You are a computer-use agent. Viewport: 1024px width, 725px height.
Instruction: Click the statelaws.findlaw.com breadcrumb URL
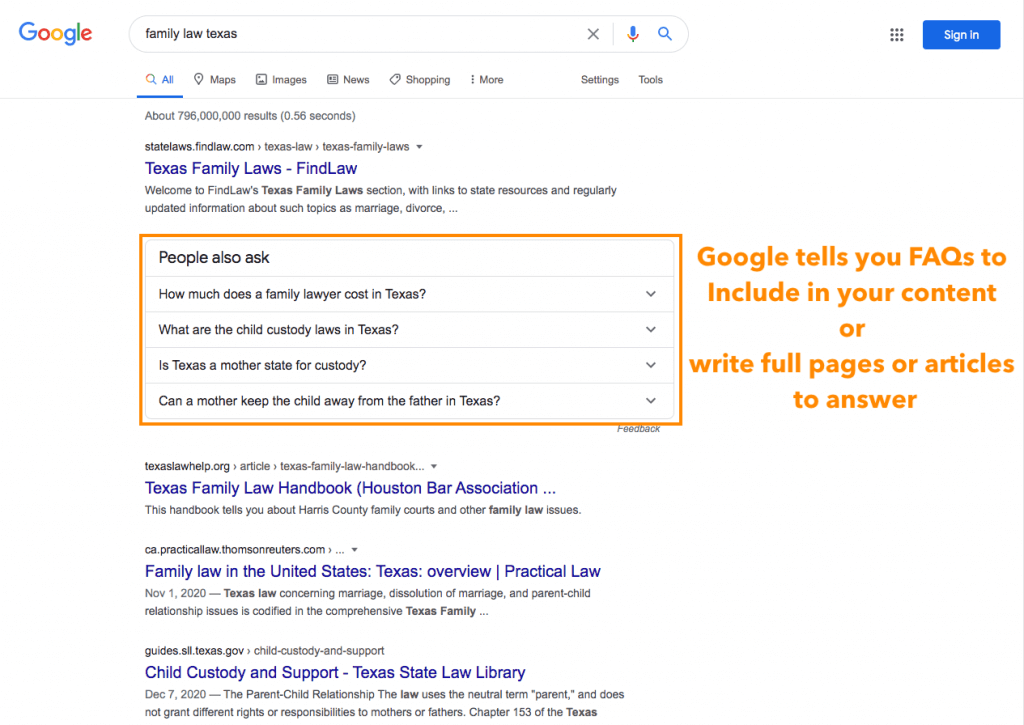coord(277,147)
